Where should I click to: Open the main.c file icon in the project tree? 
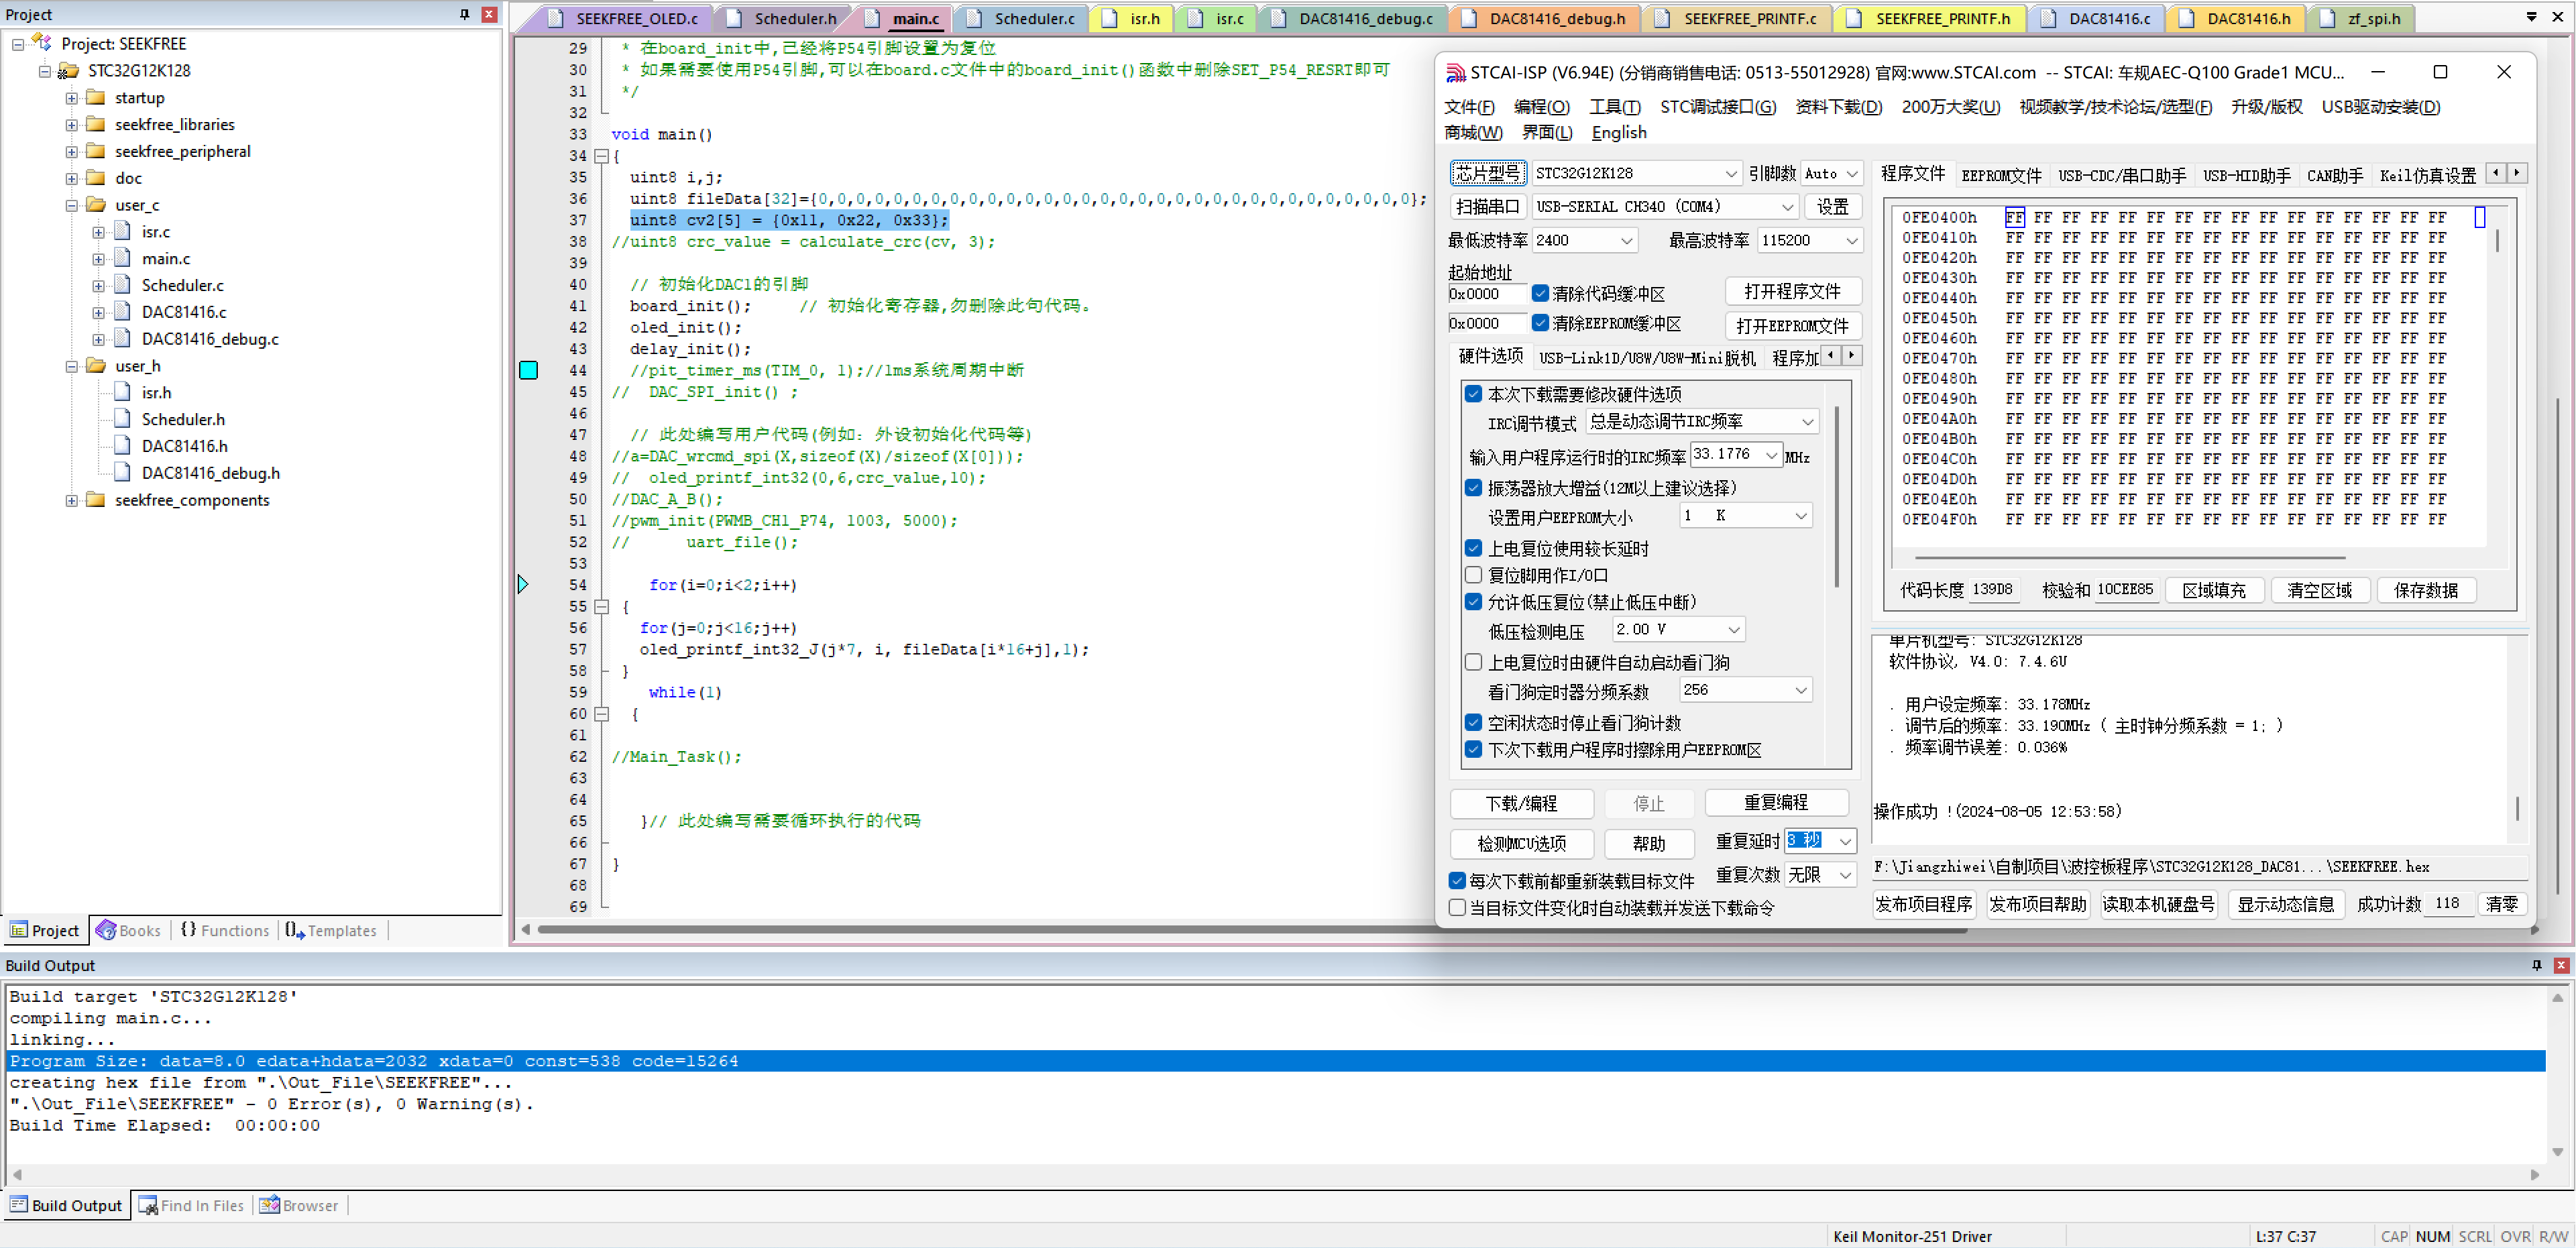pos(123,258)
